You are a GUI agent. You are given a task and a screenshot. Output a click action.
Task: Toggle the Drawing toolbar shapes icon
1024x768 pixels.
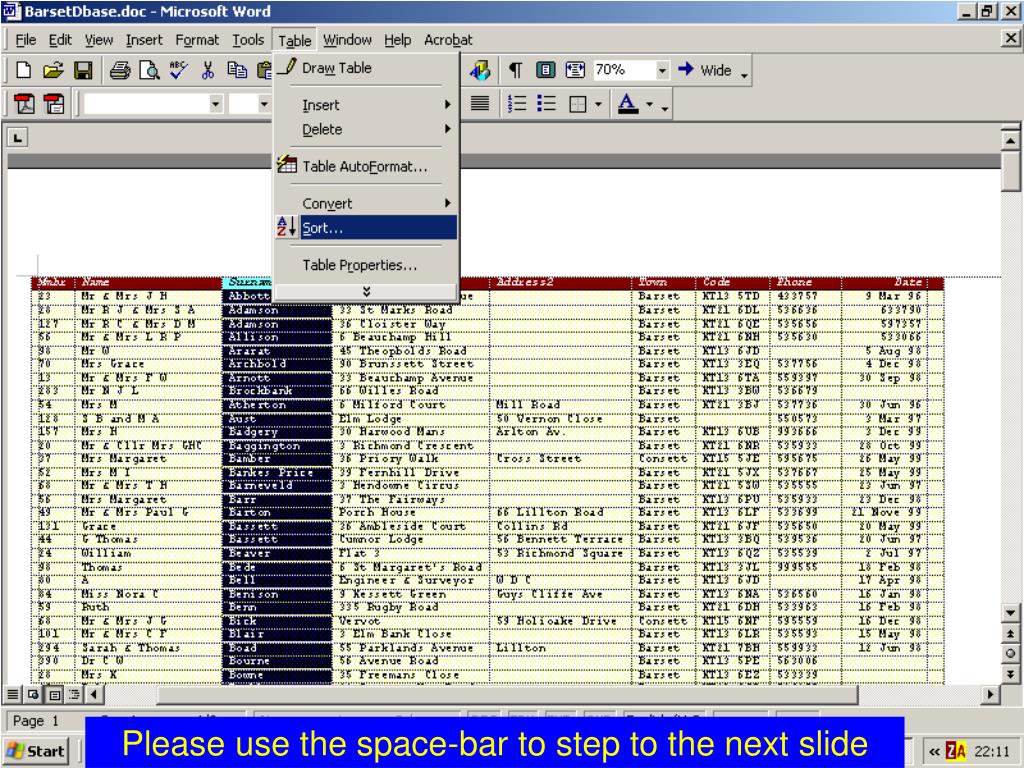pos(480,70)
